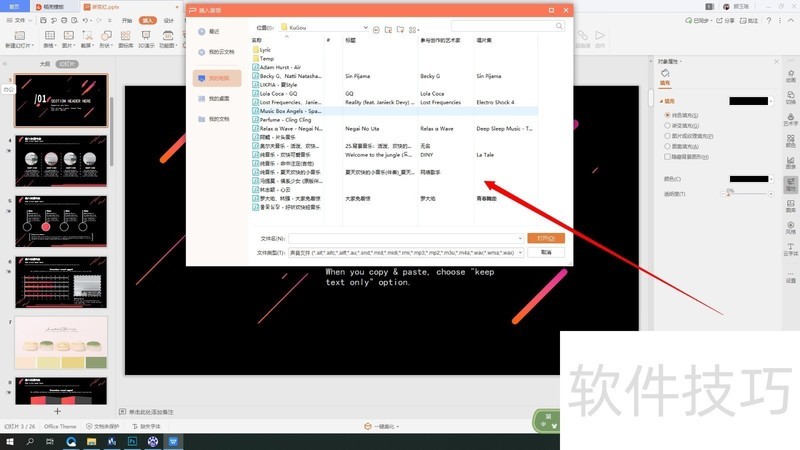Open the Icon Library button
Image resolution: width=800 pixels, height=450 pixels.
click(126, 36)
